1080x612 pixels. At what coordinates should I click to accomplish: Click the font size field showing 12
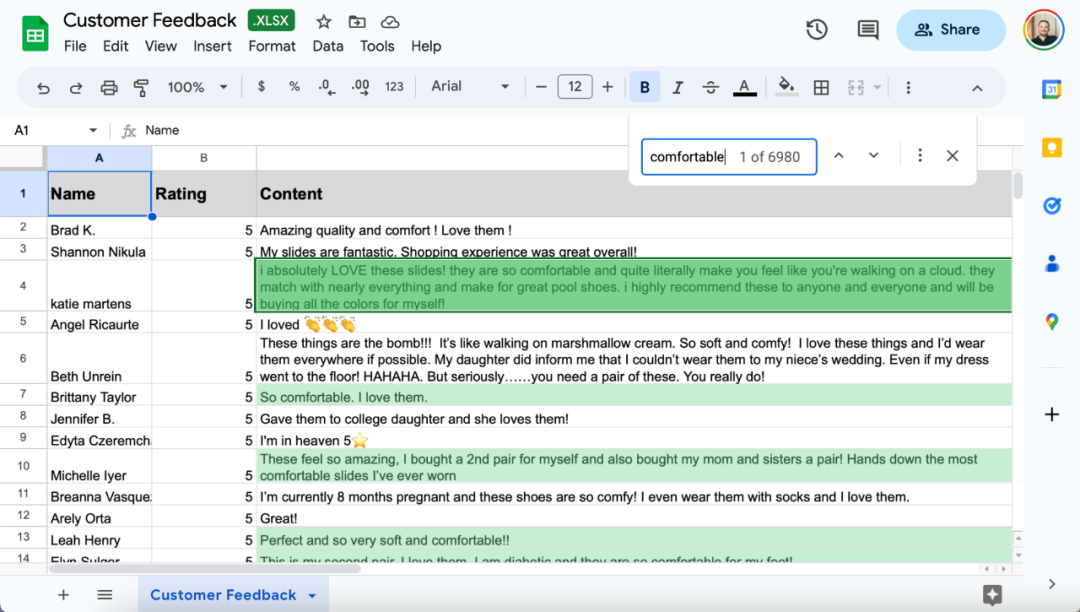point(575,87)
